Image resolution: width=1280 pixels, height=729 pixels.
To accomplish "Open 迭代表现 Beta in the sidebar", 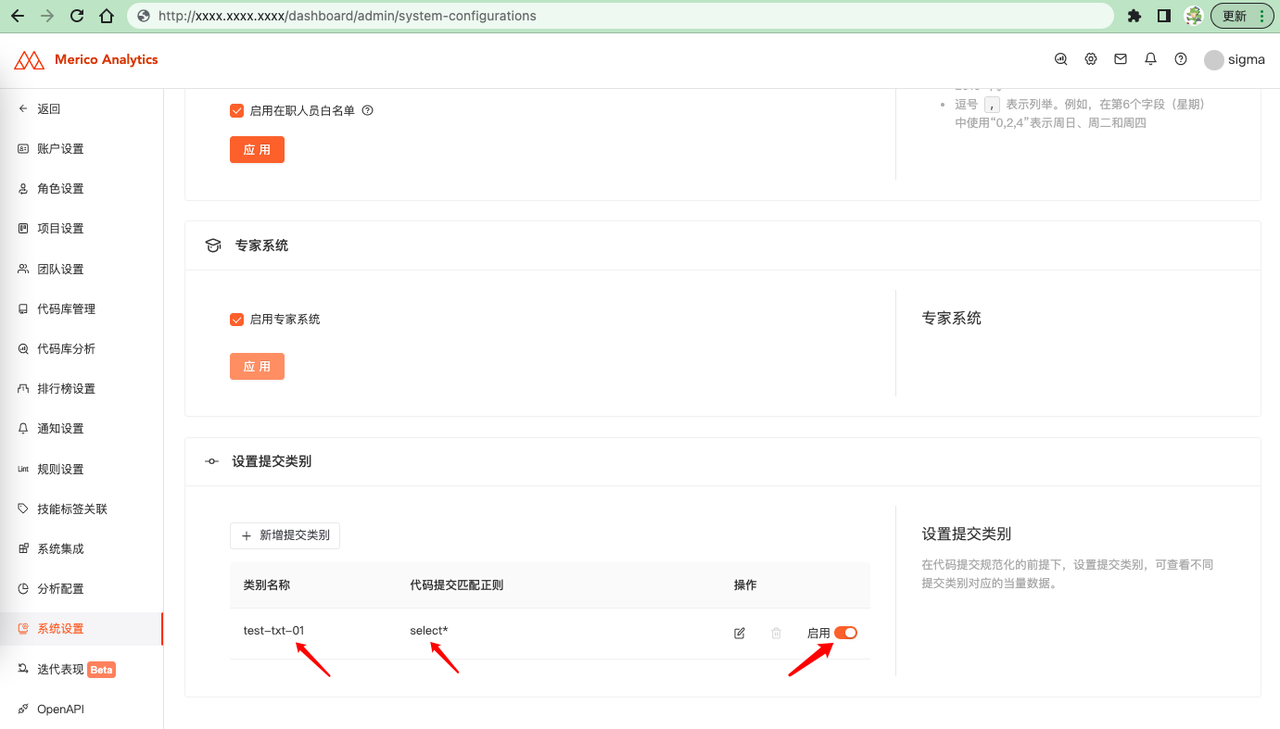I will (81, 669).
